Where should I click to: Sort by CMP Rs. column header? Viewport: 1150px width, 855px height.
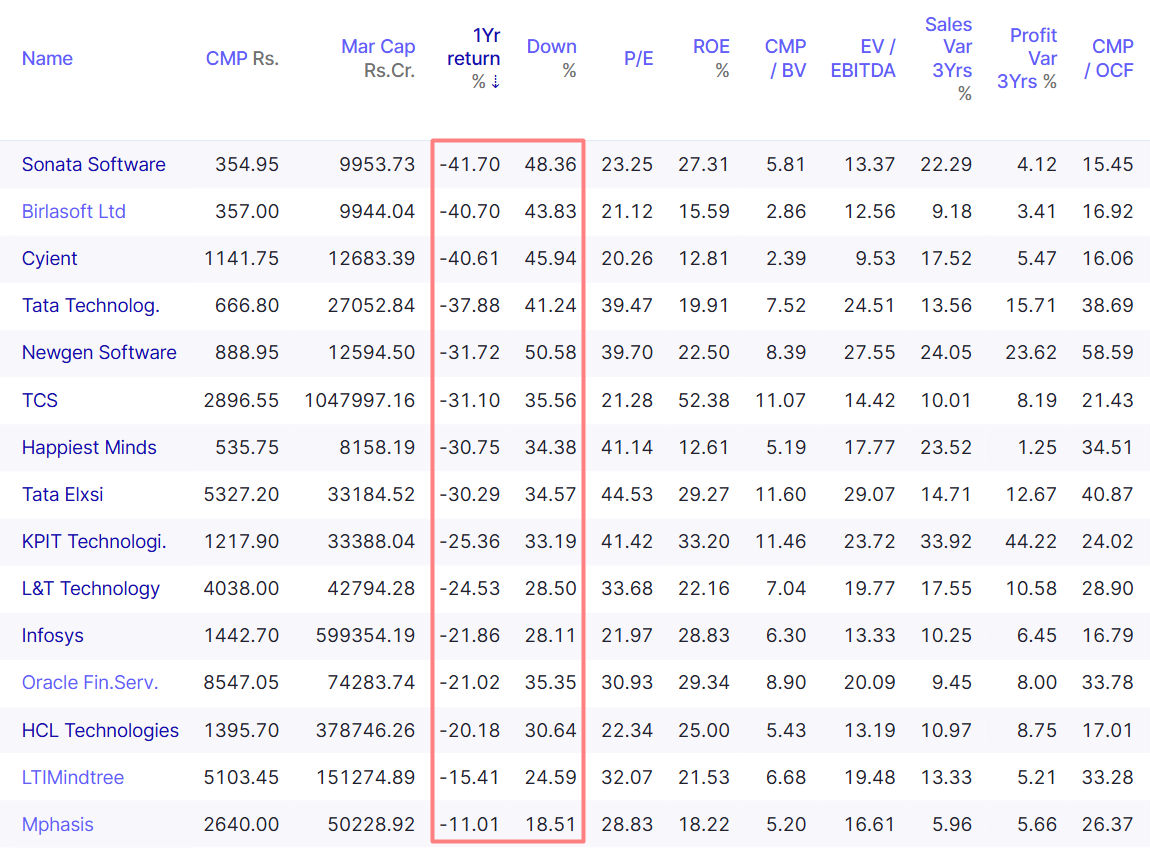(x=242, y=59)
